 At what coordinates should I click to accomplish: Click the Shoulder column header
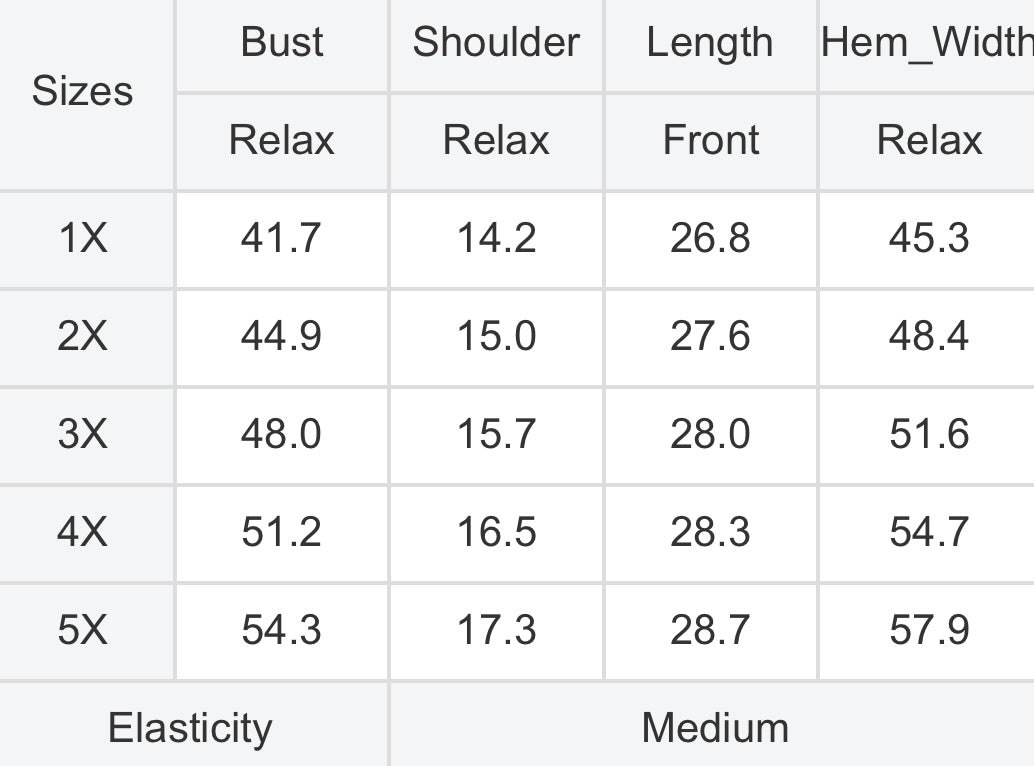(497, 44)
